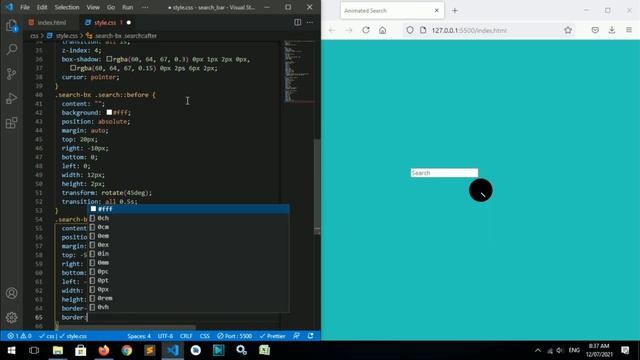The height and width of the screenshot is (360, 640).
Task: Open a new Firefox tab
Action: 455,11
